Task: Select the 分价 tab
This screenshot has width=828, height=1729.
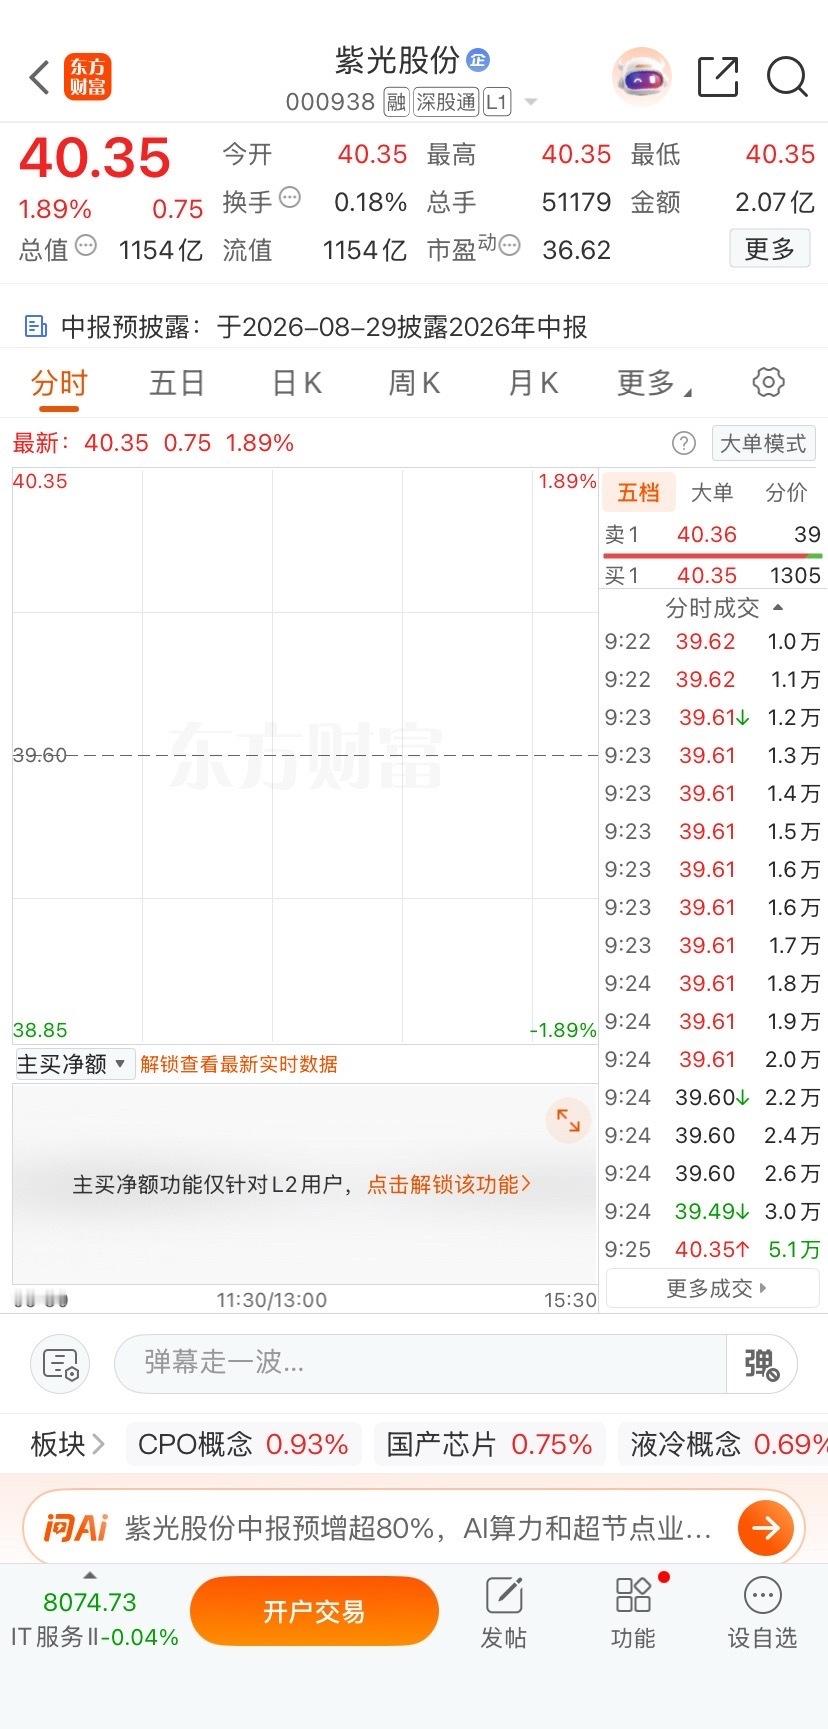Action: [786, 492]
